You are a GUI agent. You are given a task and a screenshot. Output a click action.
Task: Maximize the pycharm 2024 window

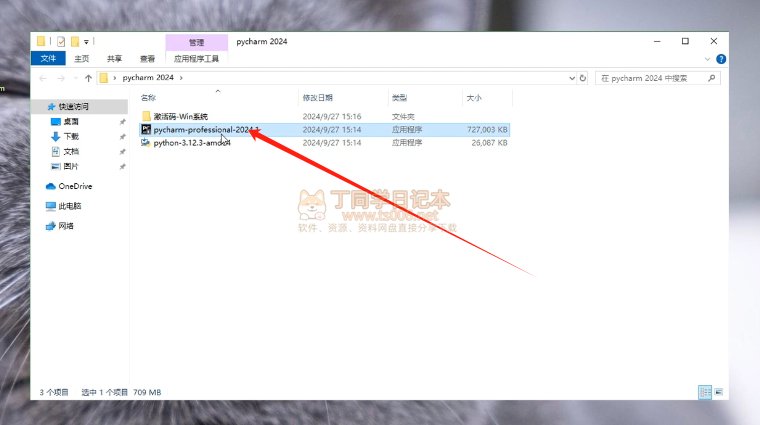tap(685, 42)
